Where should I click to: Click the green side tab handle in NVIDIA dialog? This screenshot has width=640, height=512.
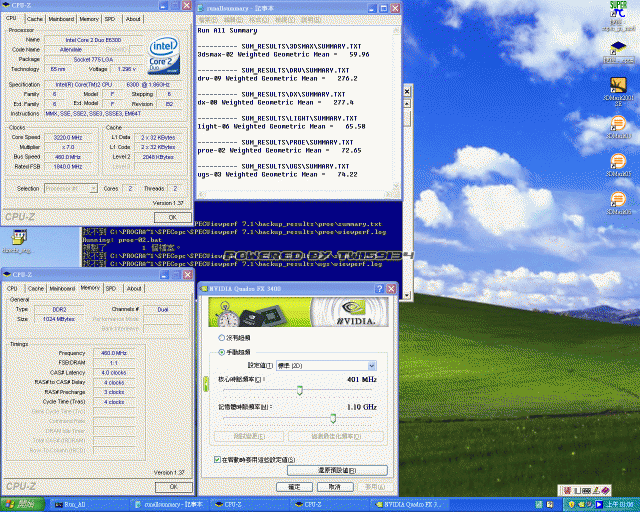point(206,384)
